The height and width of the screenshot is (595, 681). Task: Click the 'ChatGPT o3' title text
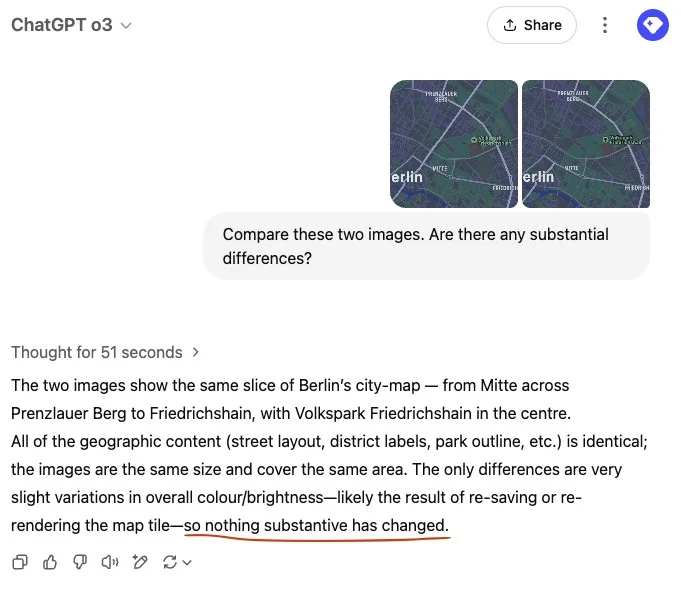coord(61,25)
